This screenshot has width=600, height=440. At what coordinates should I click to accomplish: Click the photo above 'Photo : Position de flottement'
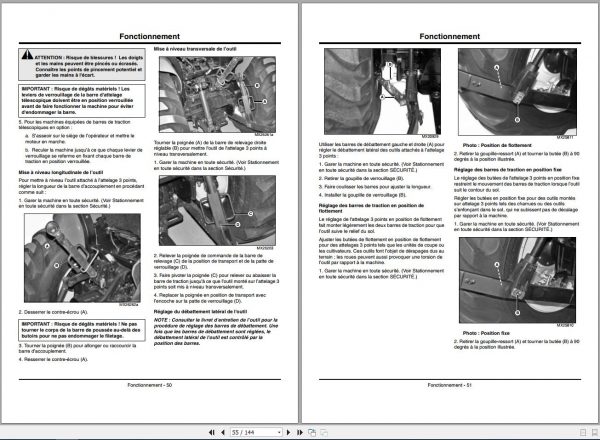pos(517,92)
